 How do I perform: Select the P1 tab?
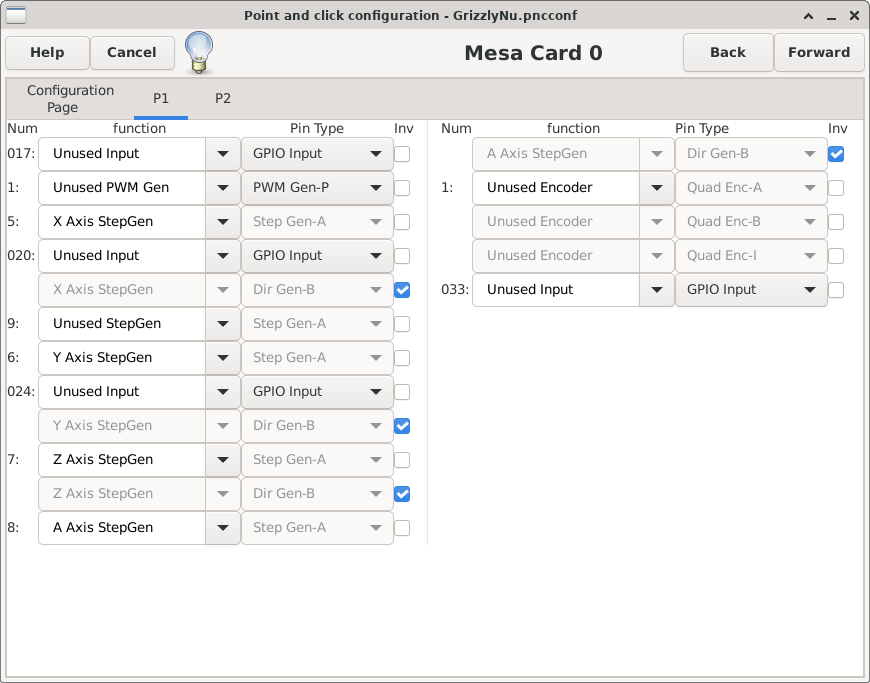[161, 99]
